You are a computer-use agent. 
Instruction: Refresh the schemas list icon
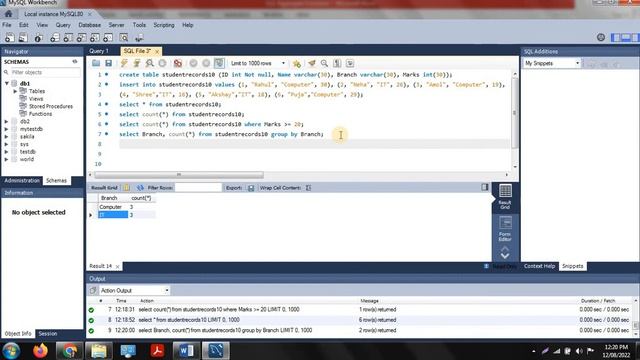tap(75, 62)
